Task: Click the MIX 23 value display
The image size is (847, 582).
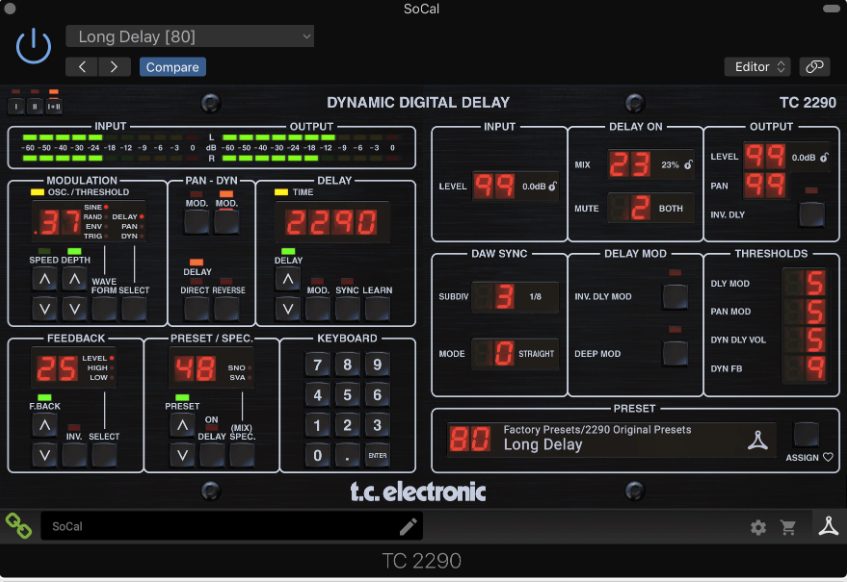Action: (630, 165)
